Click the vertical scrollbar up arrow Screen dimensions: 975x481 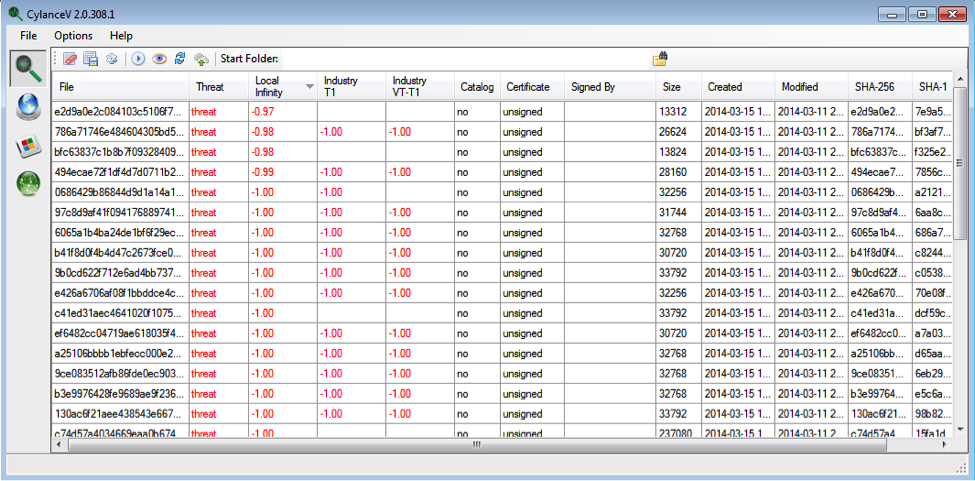[959, 80]
